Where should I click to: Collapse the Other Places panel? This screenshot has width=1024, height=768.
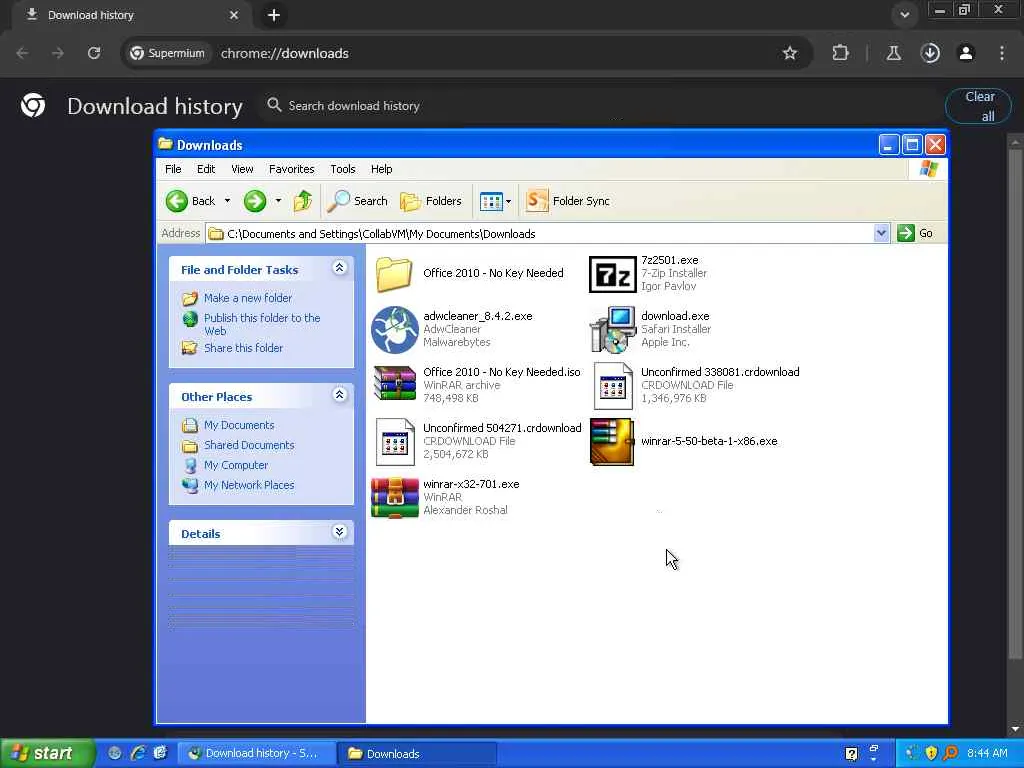pos(340,394)
